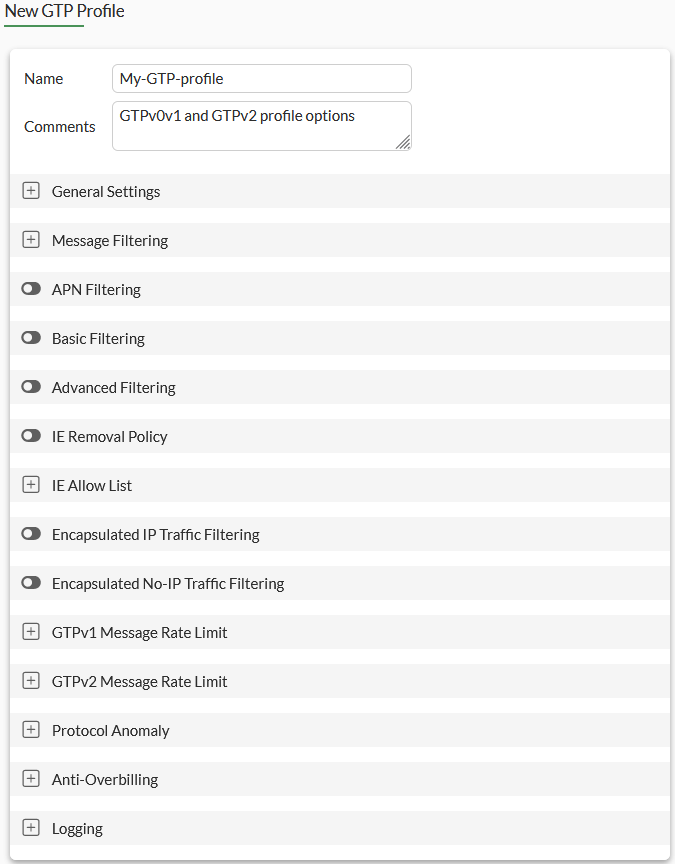Enable Encapsulated No-IP Traffic Filtering
This screenshot has width=675, height=864.
coord(31,582)
